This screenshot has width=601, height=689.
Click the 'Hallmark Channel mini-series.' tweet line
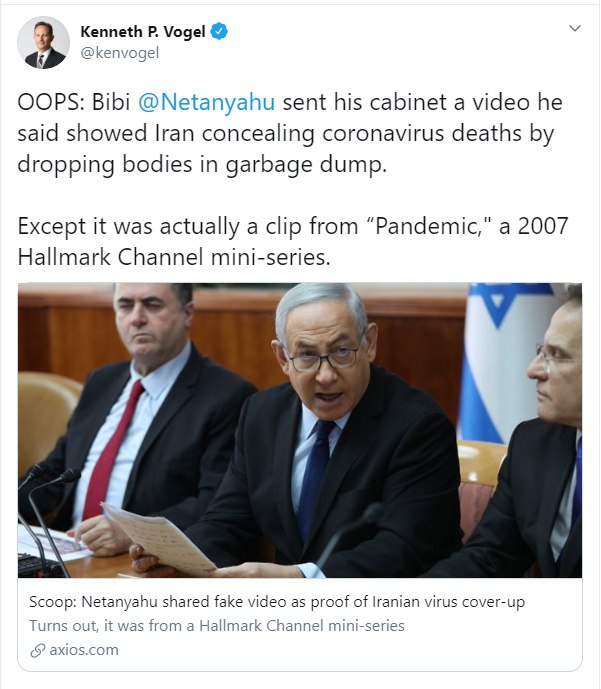[x=174, y=257]
